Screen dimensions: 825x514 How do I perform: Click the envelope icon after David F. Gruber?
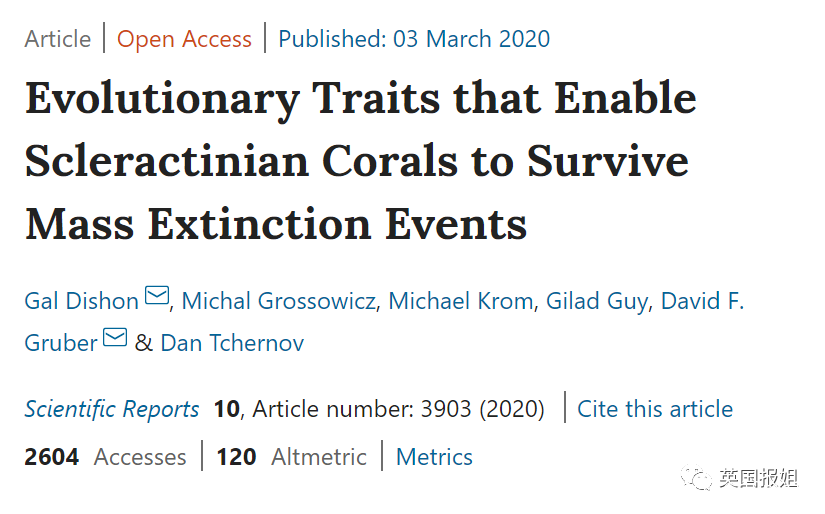[x=115, y=338]
